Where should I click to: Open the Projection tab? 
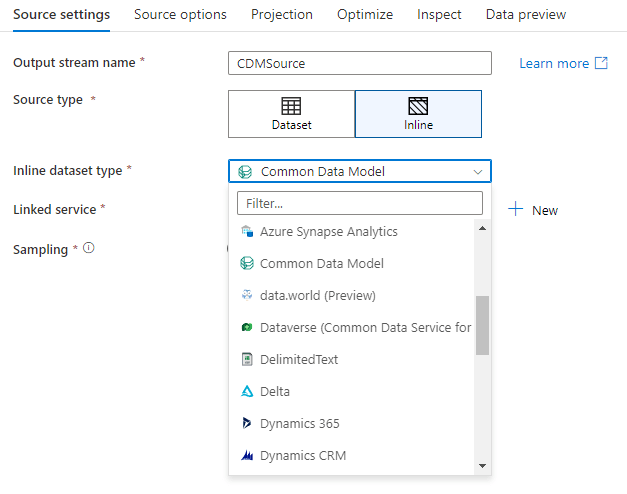282,15
